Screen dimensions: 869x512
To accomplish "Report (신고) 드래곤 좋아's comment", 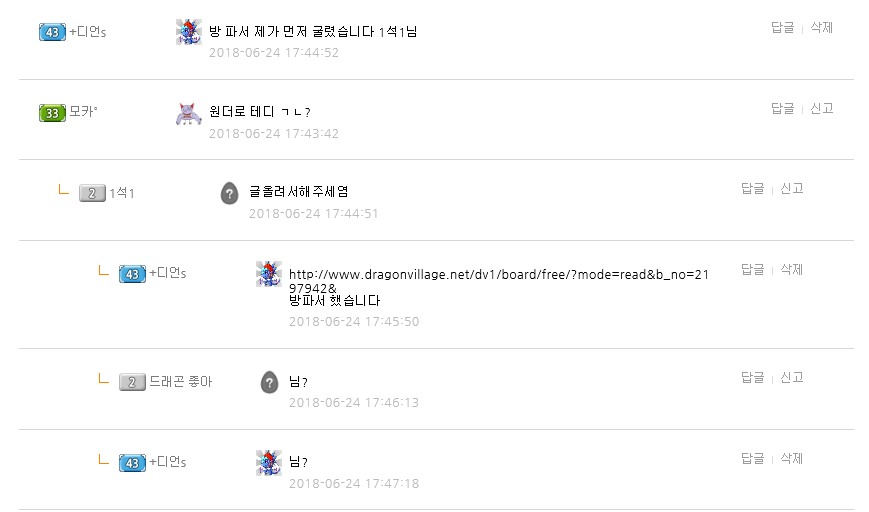I will pyautogui.click(x=791, y=377).
